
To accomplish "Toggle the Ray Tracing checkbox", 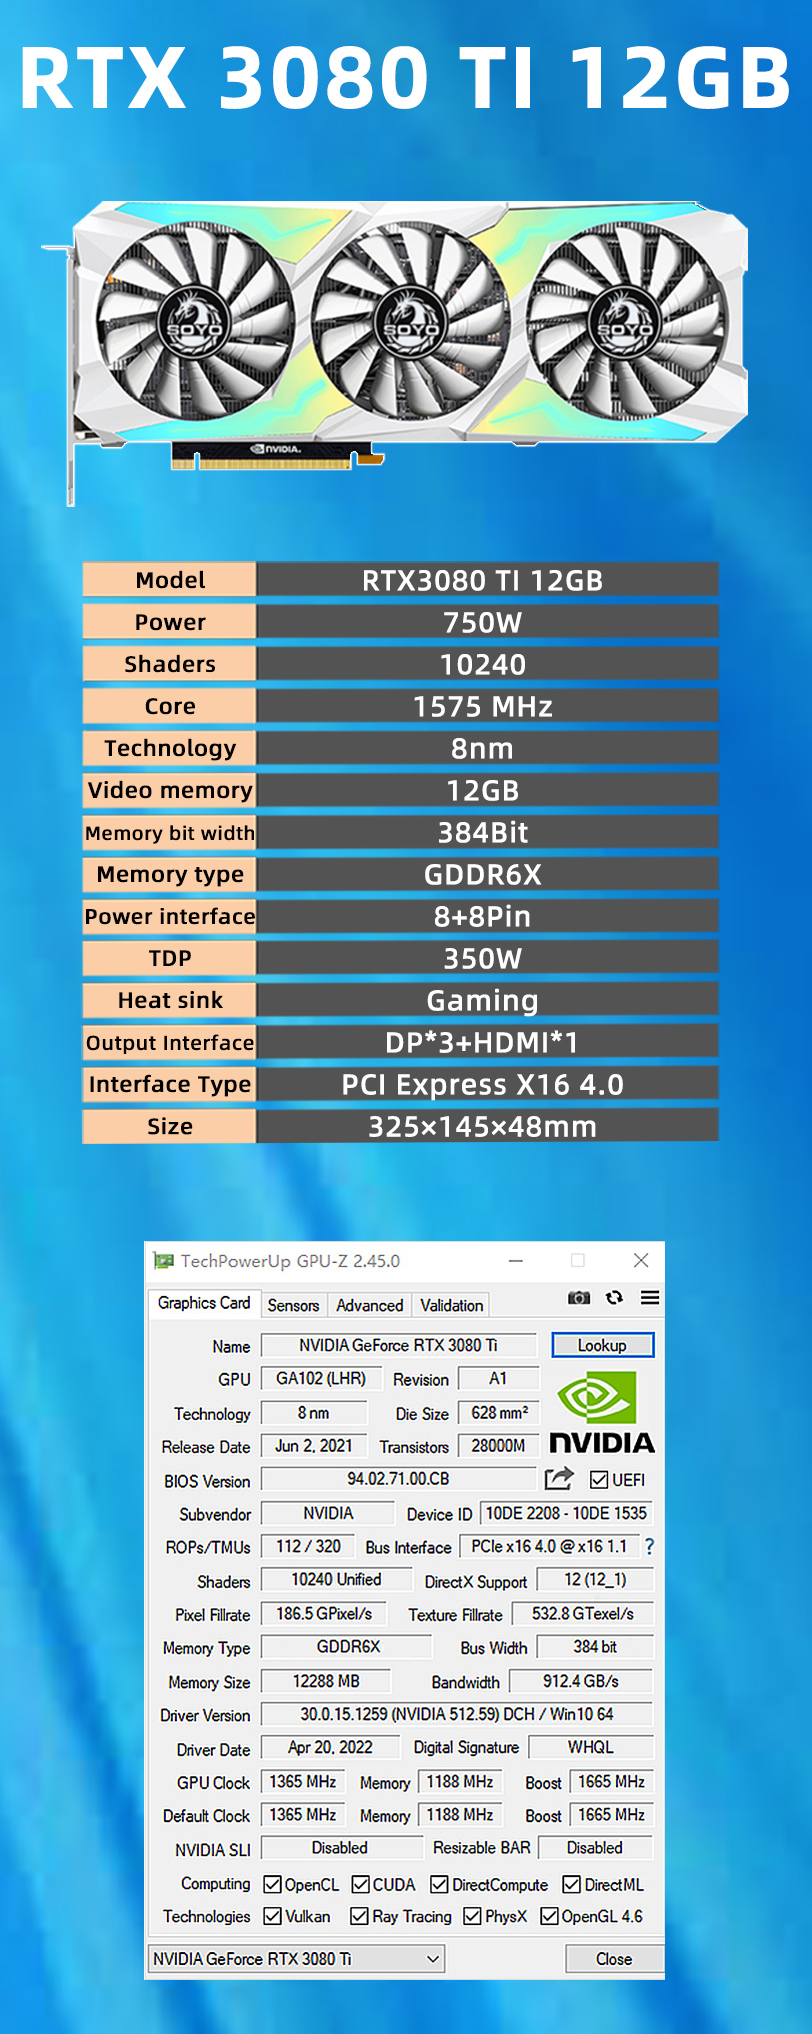I will [x=359, y=1917].
